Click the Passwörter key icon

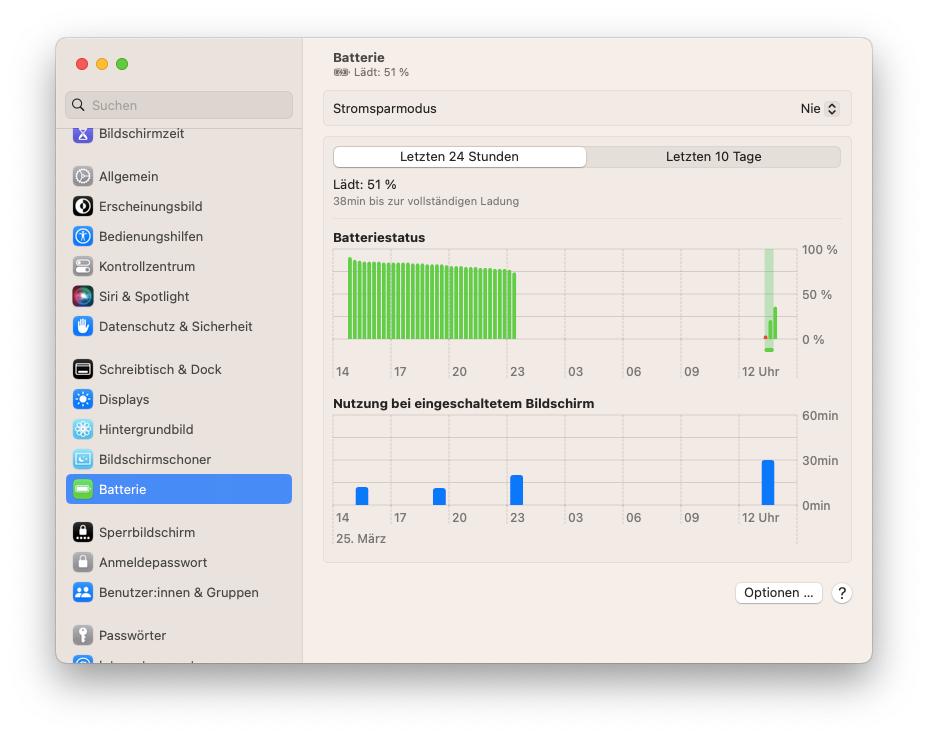tap(83, 635)
